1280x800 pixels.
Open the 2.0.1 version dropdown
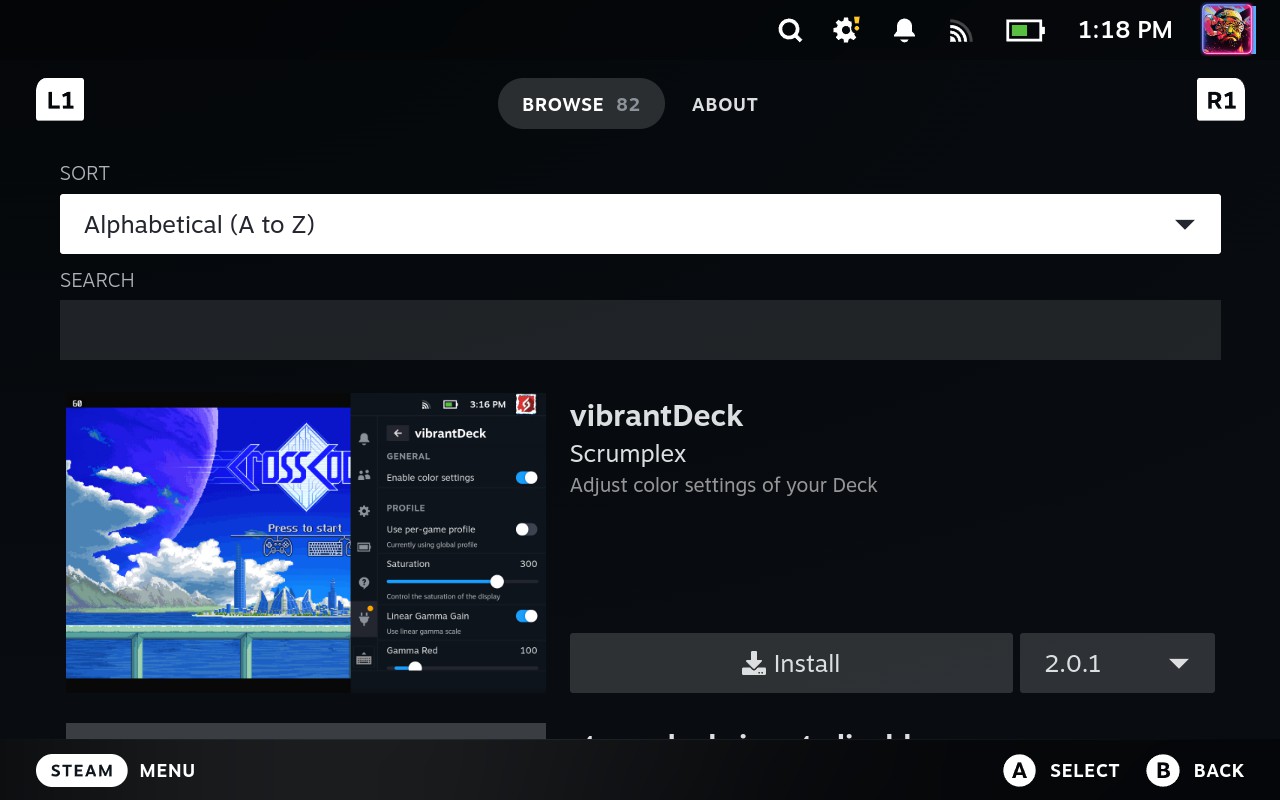tap(1117, 662)
